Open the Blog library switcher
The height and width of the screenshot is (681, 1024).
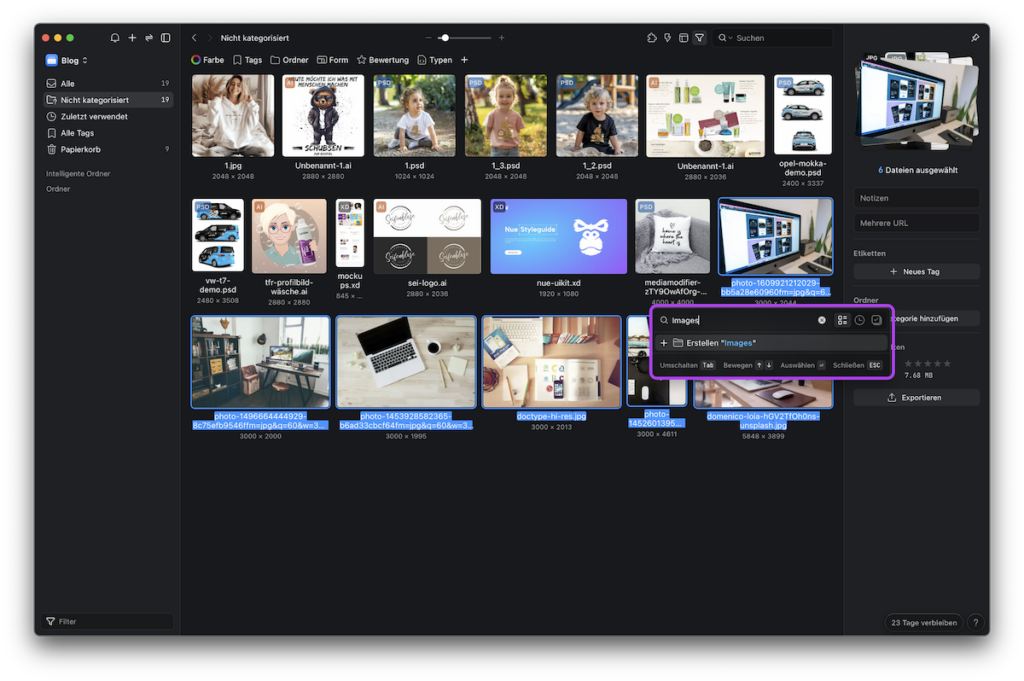(67, 61)
